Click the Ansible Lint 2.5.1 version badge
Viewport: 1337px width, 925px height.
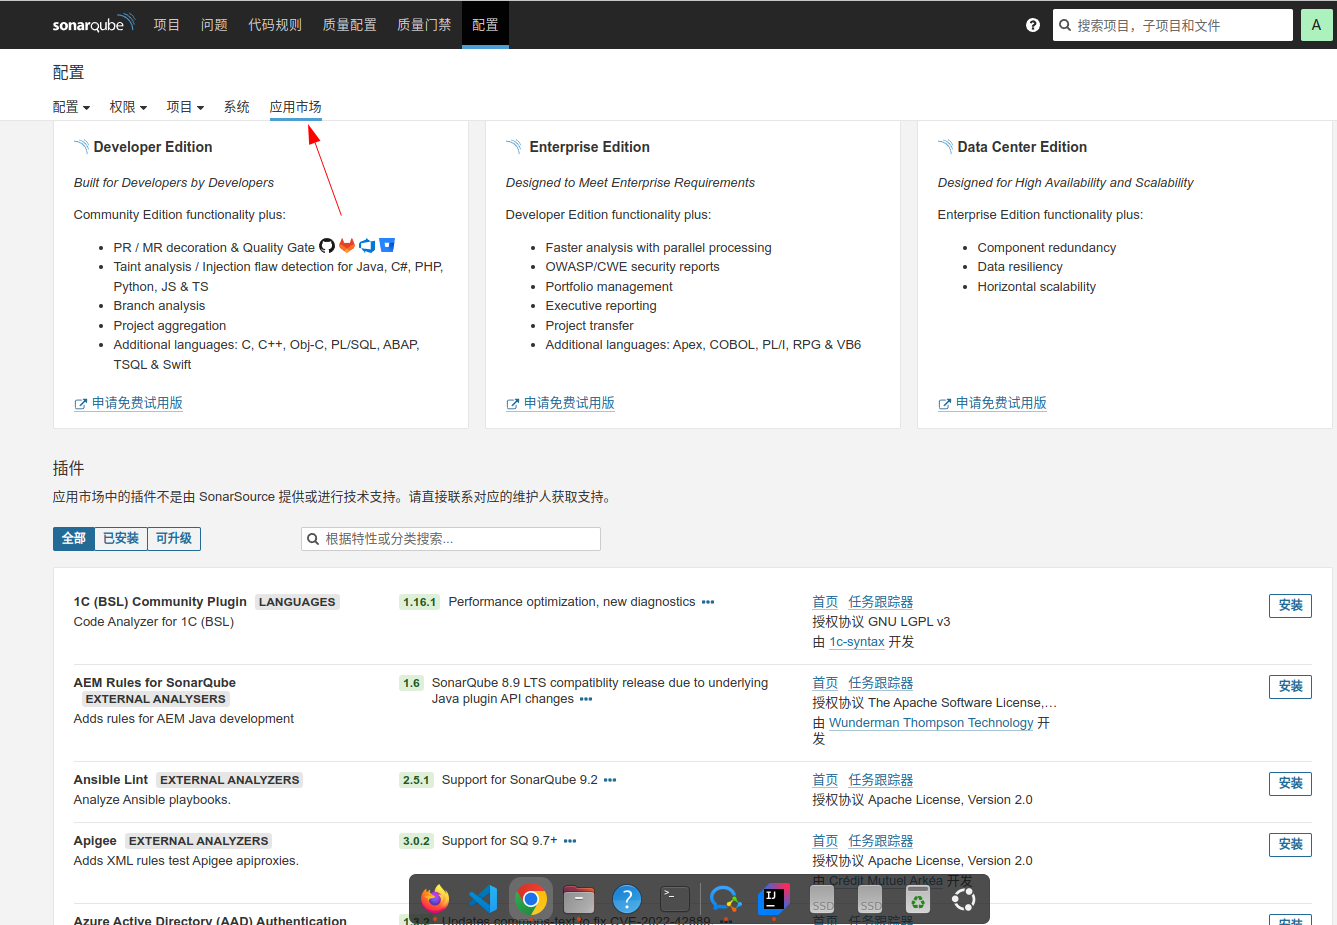click(x=416, y=780)
